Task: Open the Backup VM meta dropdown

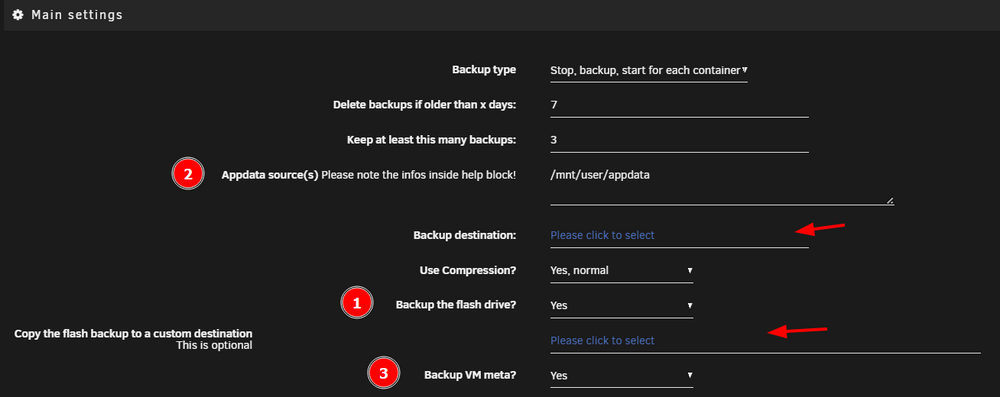Action: [621, 376]
